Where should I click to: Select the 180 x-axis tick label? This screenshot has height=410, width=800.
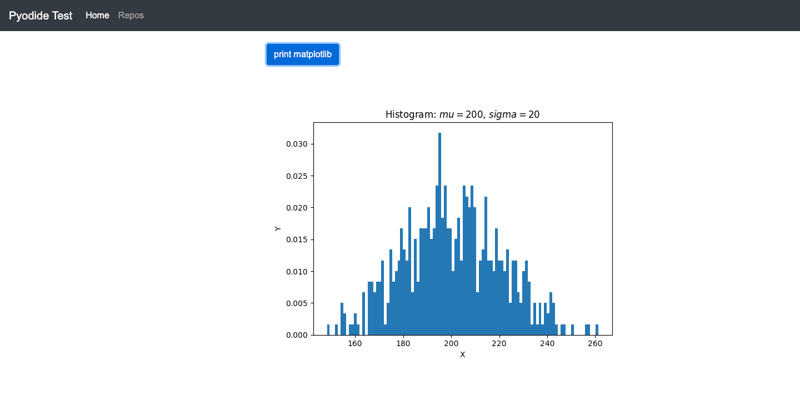(x=403, y=343)
